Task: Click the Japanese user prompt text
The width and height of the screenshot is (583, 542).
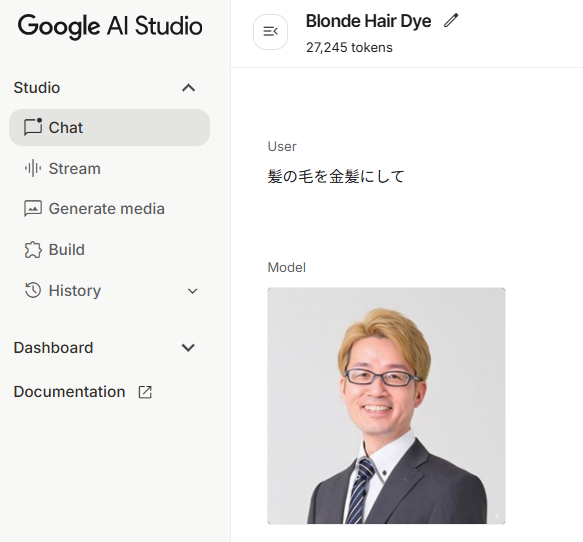Action: coord(336,176)
